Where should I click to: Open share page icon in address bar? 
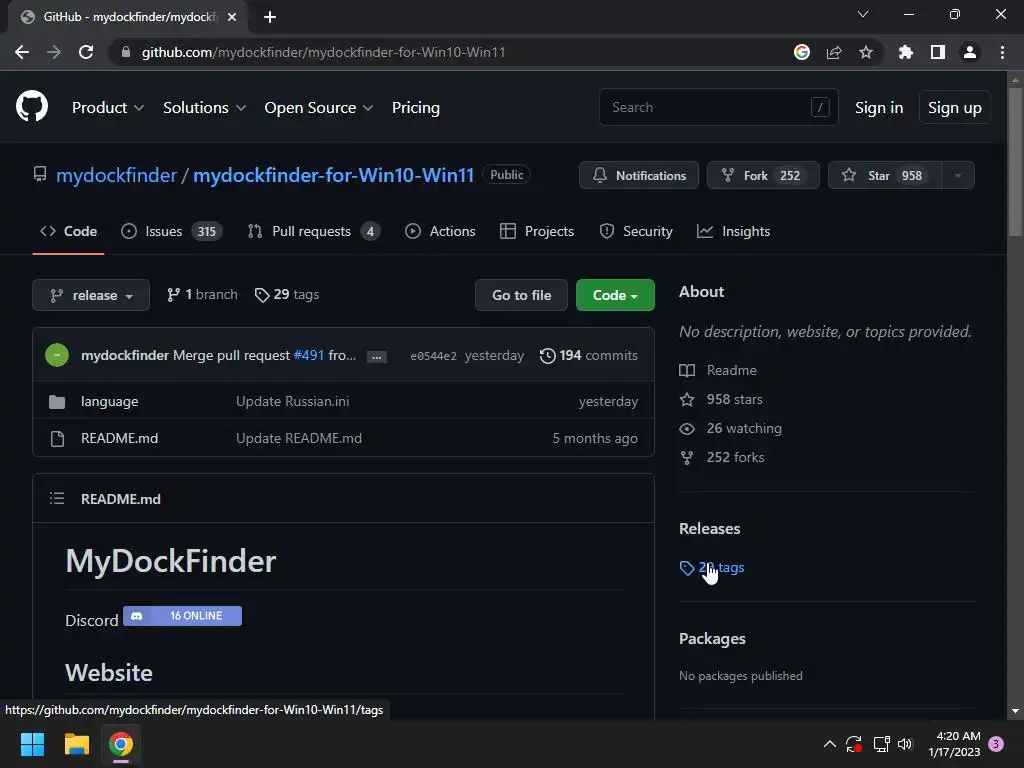coord(833,52)
